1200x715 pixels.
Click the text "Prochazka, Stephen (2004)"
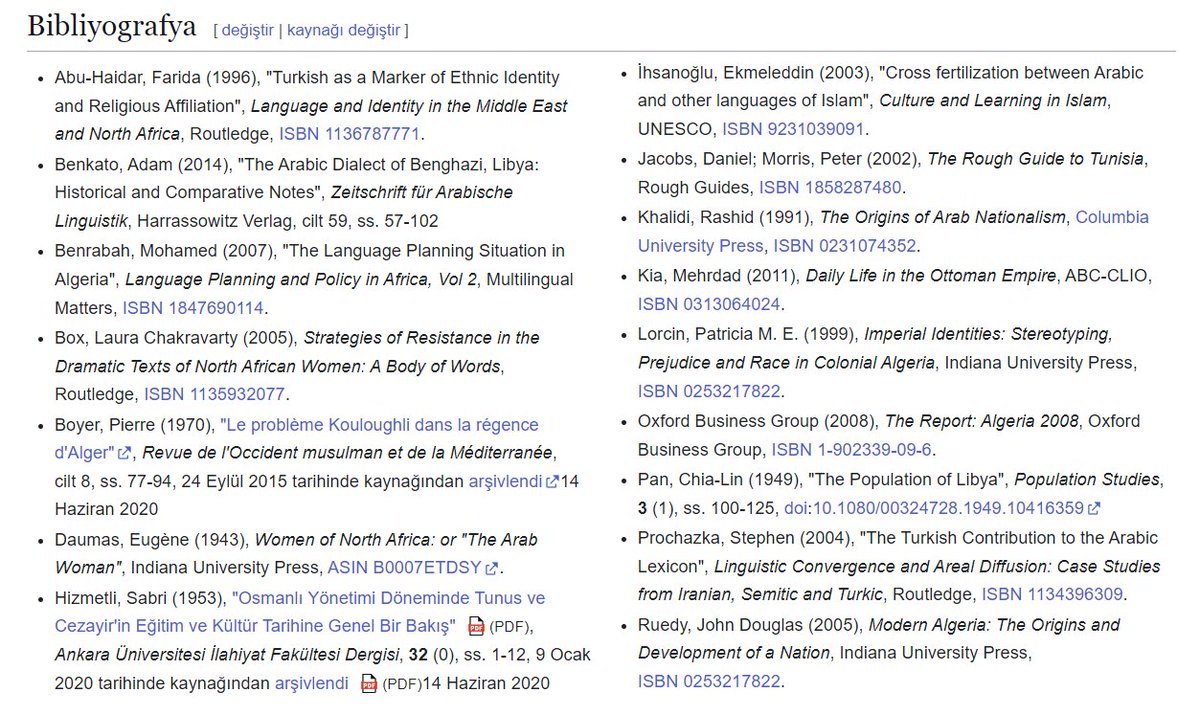click(746, 537)
